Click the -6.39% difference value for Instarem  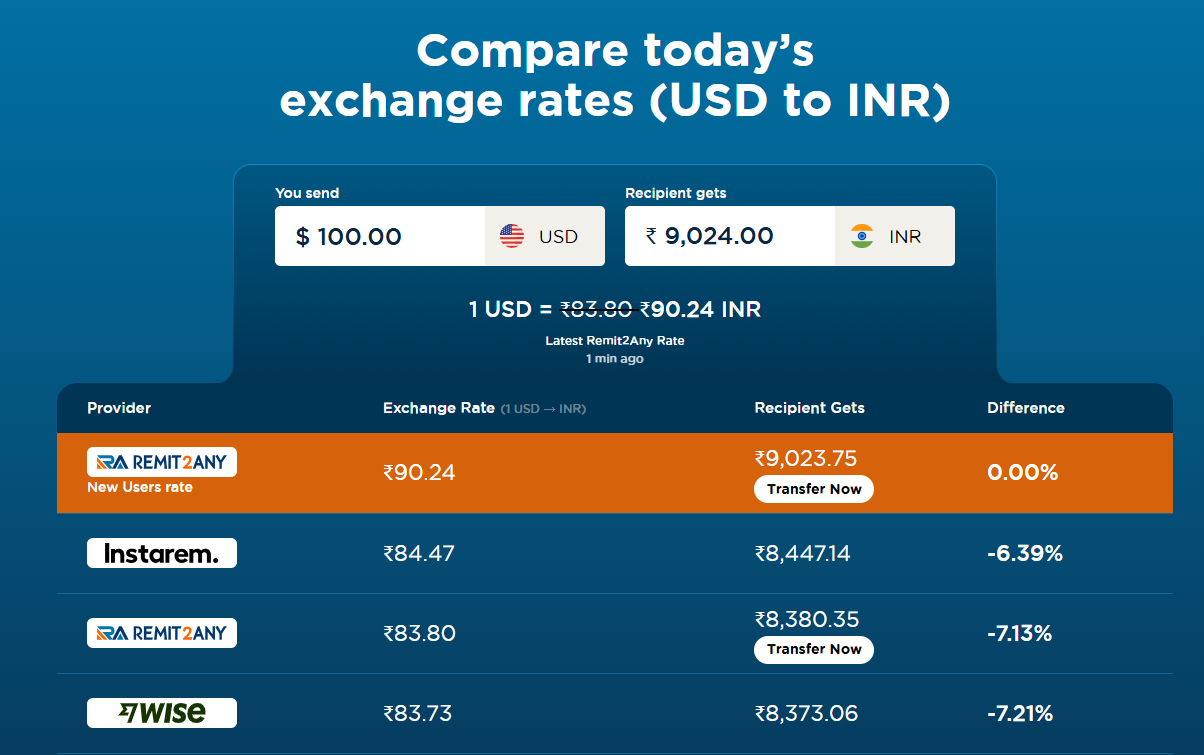pyautogui.click(x=1025, y=553)
